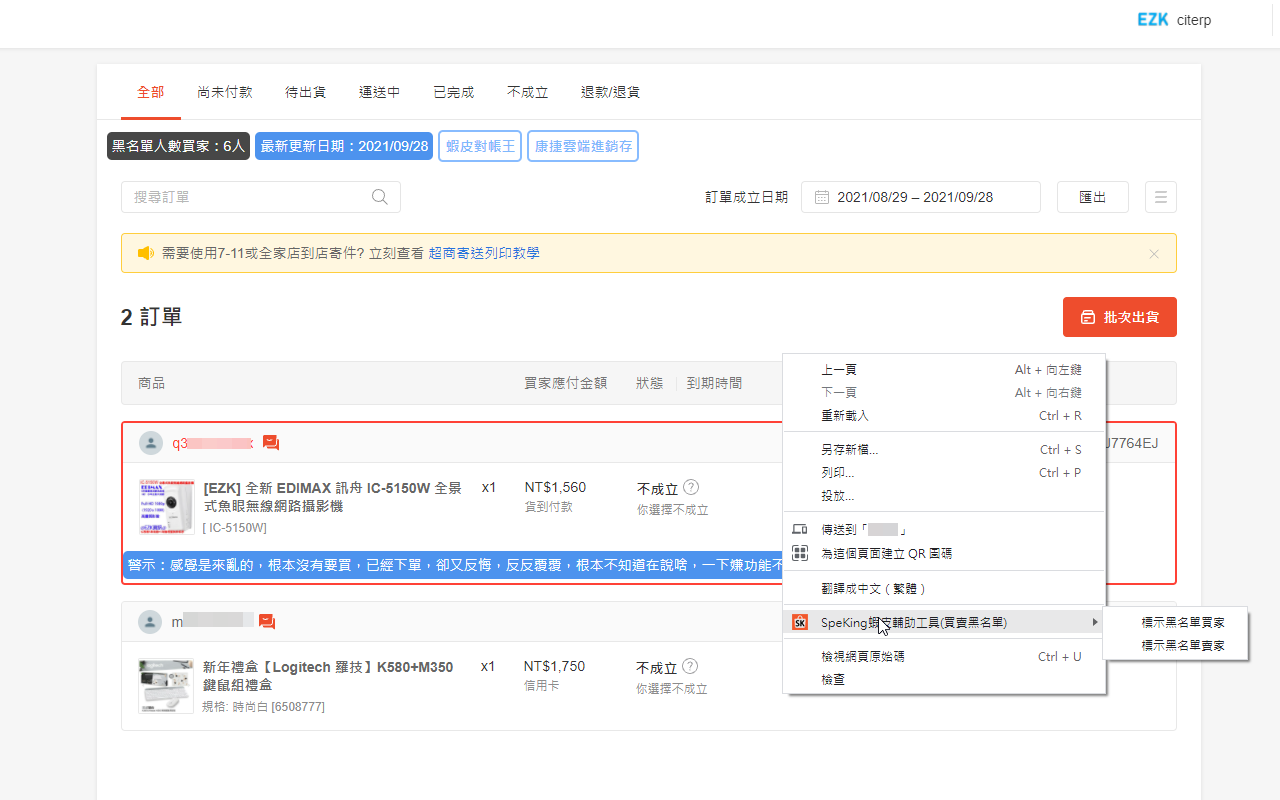This screenshot has height=800, width=1280.
Task: Click the 批次出貨 button
Action: click(1119, 317)
